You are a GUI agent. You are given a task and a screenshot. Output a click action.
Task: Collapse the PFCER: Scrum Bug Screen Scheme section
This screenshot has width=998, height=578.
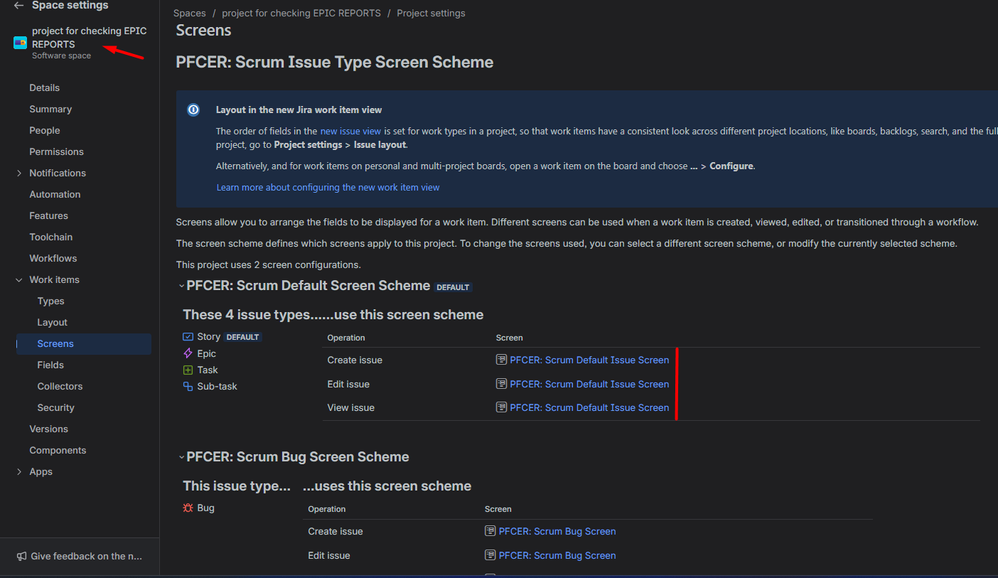[181, 456]
